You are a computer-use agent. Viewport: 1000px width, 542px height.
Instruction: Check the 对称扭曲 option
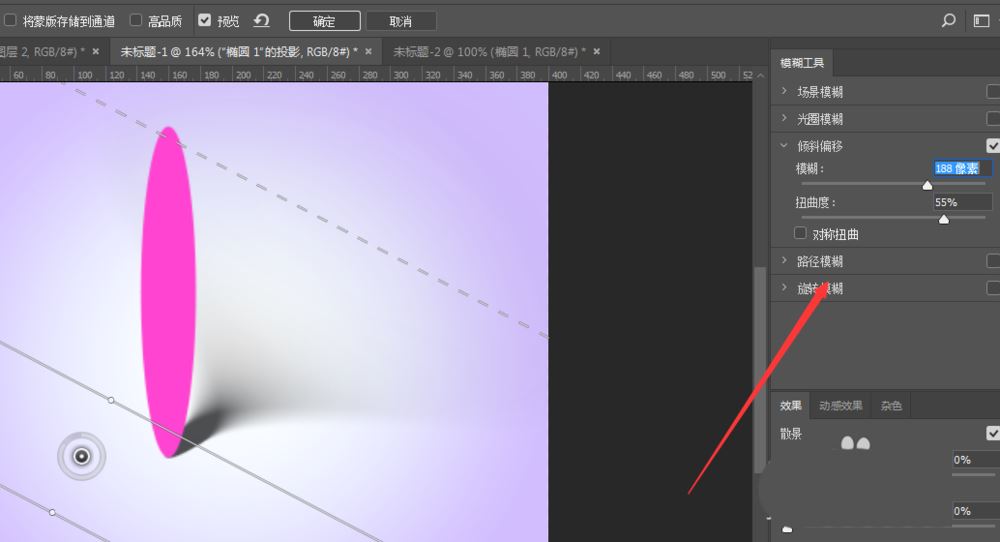(x=800, y=233)
